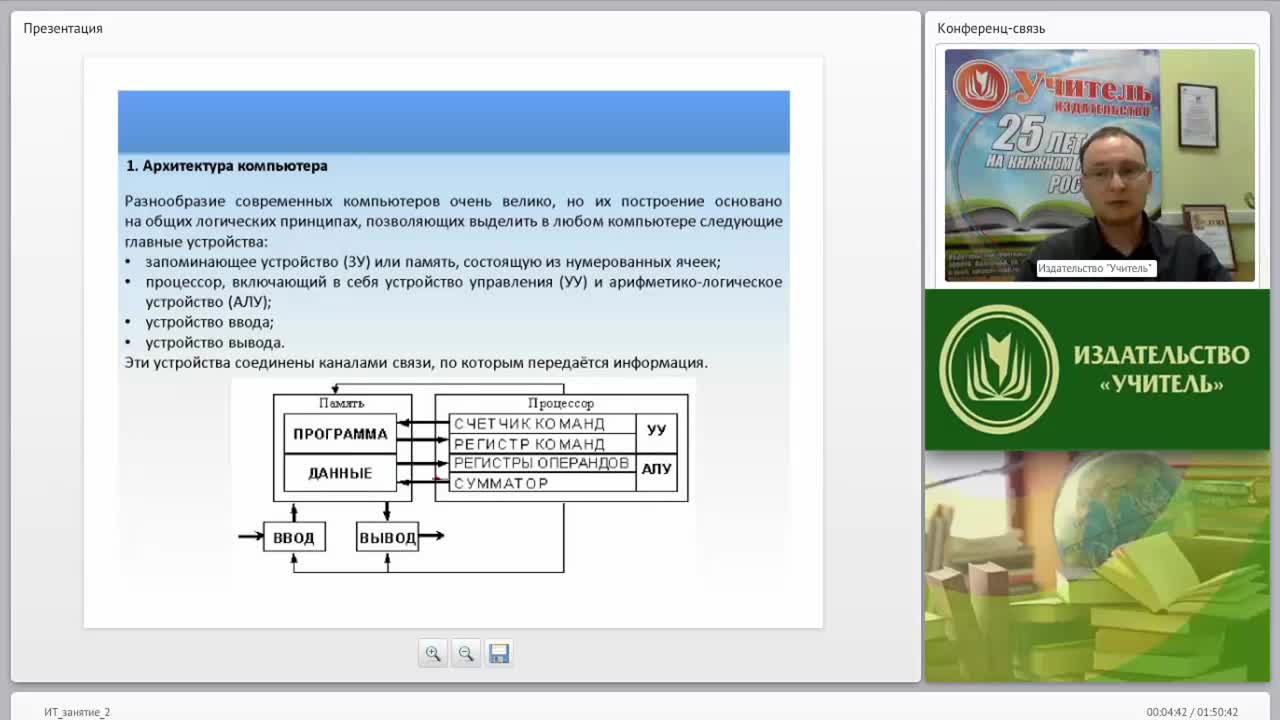Select the Конференц-связь panel header

point(991,28)
